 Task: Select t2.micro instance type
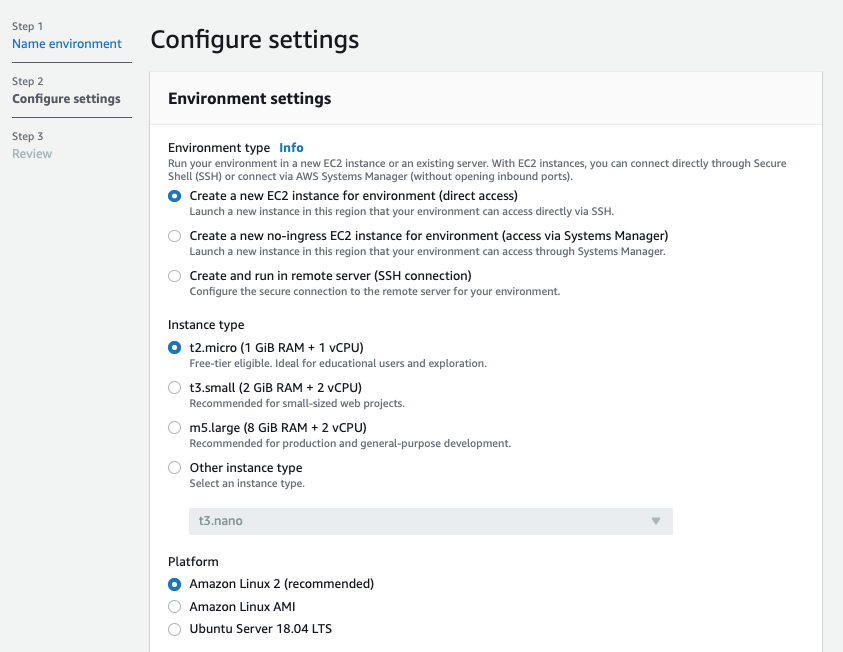[175, 348]
